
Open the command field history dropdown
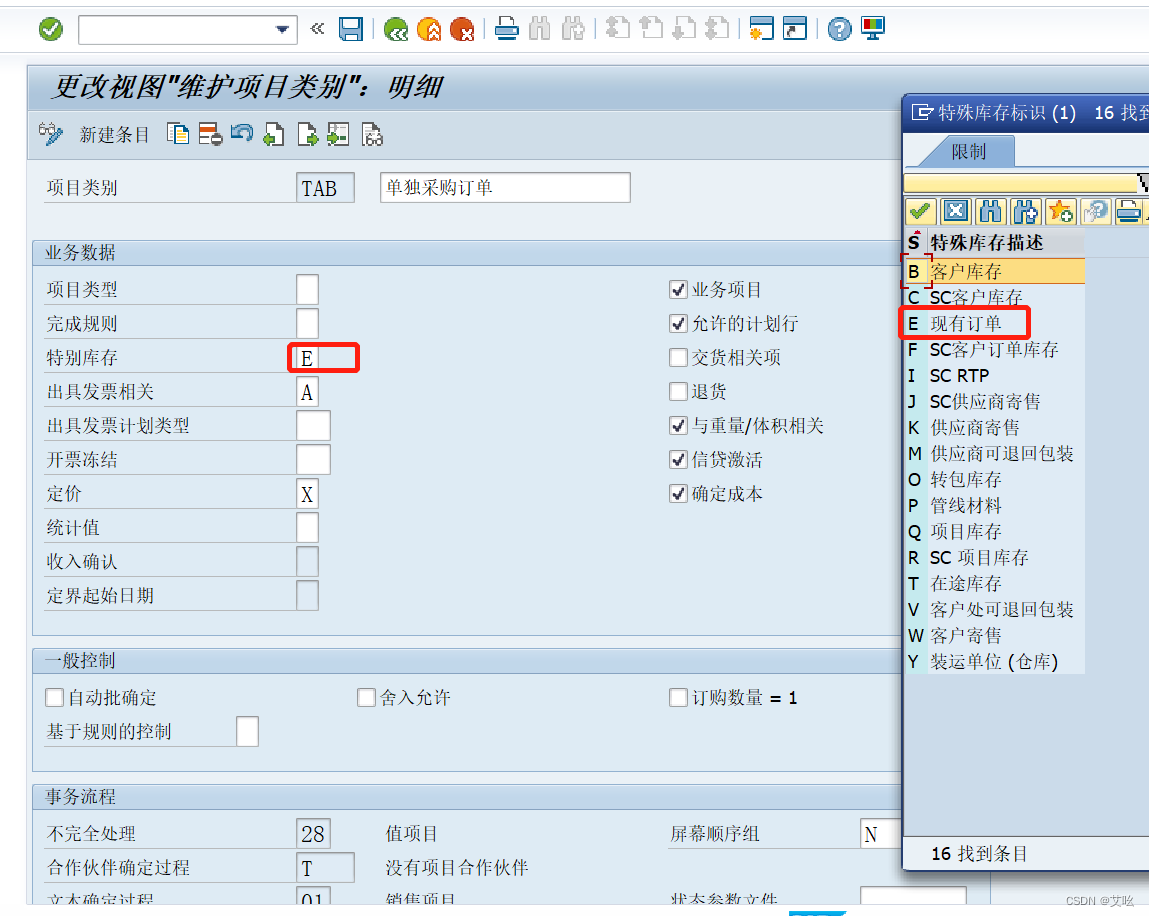tap(281, 28)
